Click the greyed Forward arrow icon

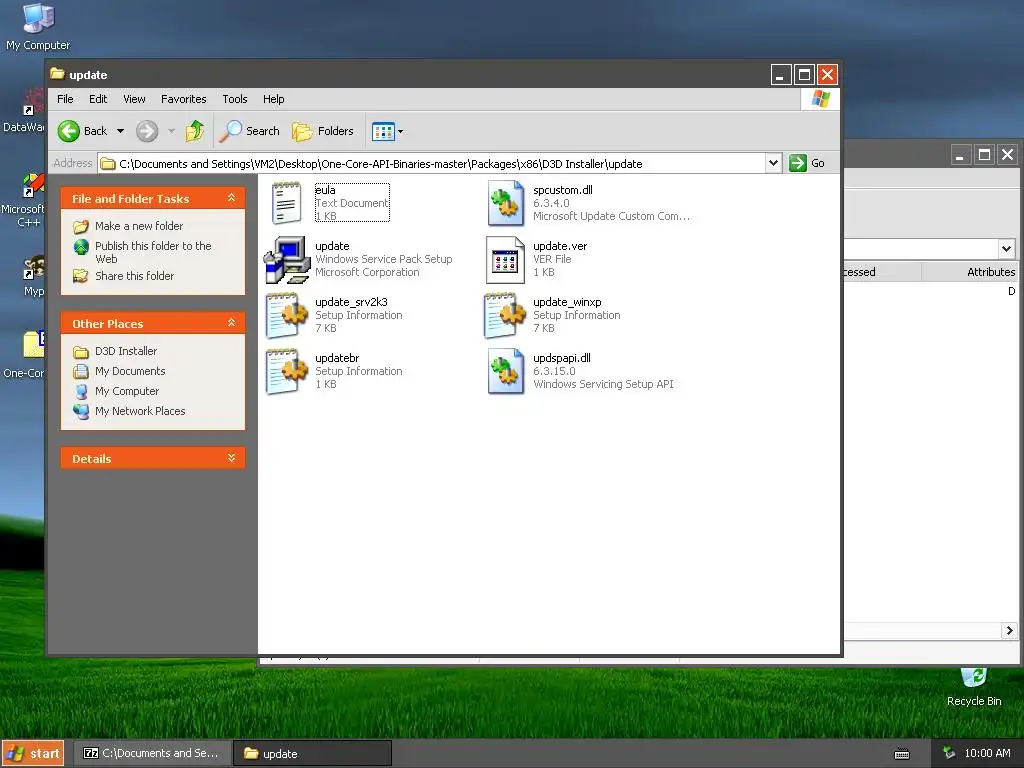[x=147, y=131]
